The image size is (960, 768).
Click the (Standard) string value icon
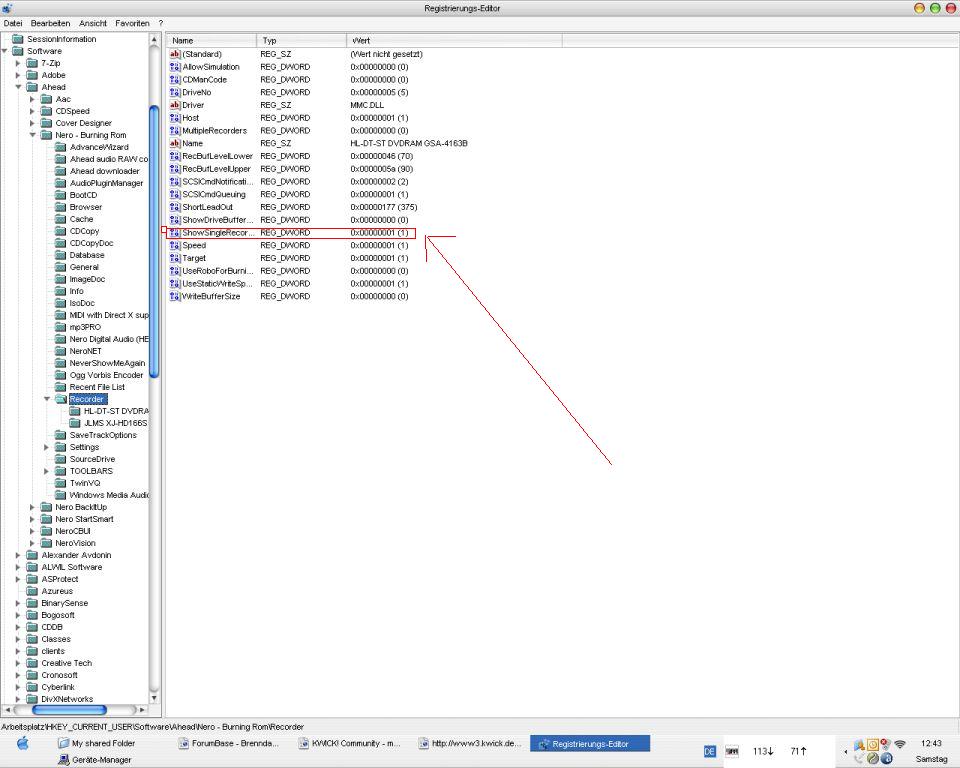pyautogui.click(x=174, y=54)
